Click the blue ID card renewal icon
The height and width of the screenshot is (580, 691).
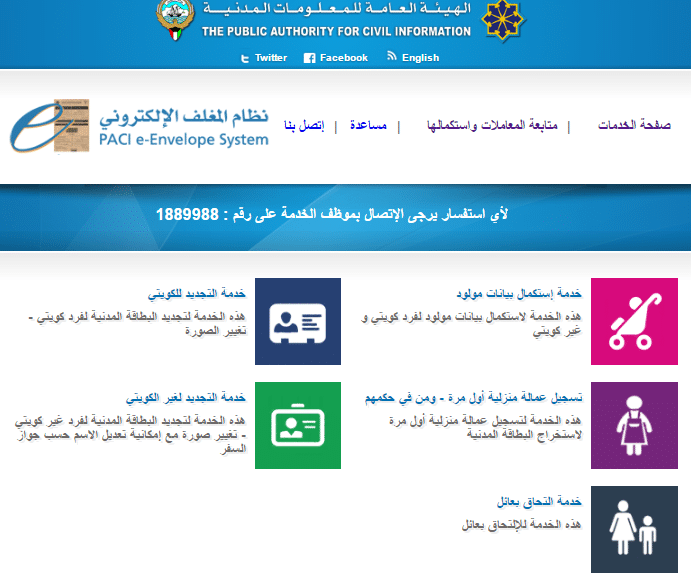(298, 321)
